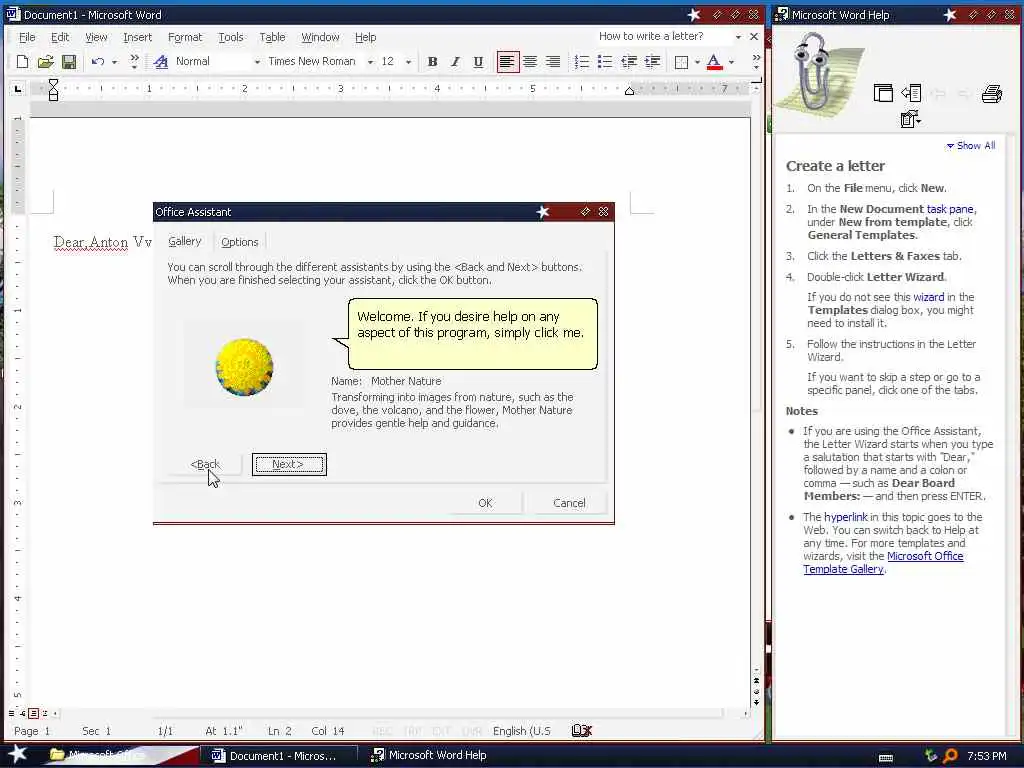This screenshot has height=768, width=1024.
Task: Switch to the Gallery tab
Action: point(185,241)
